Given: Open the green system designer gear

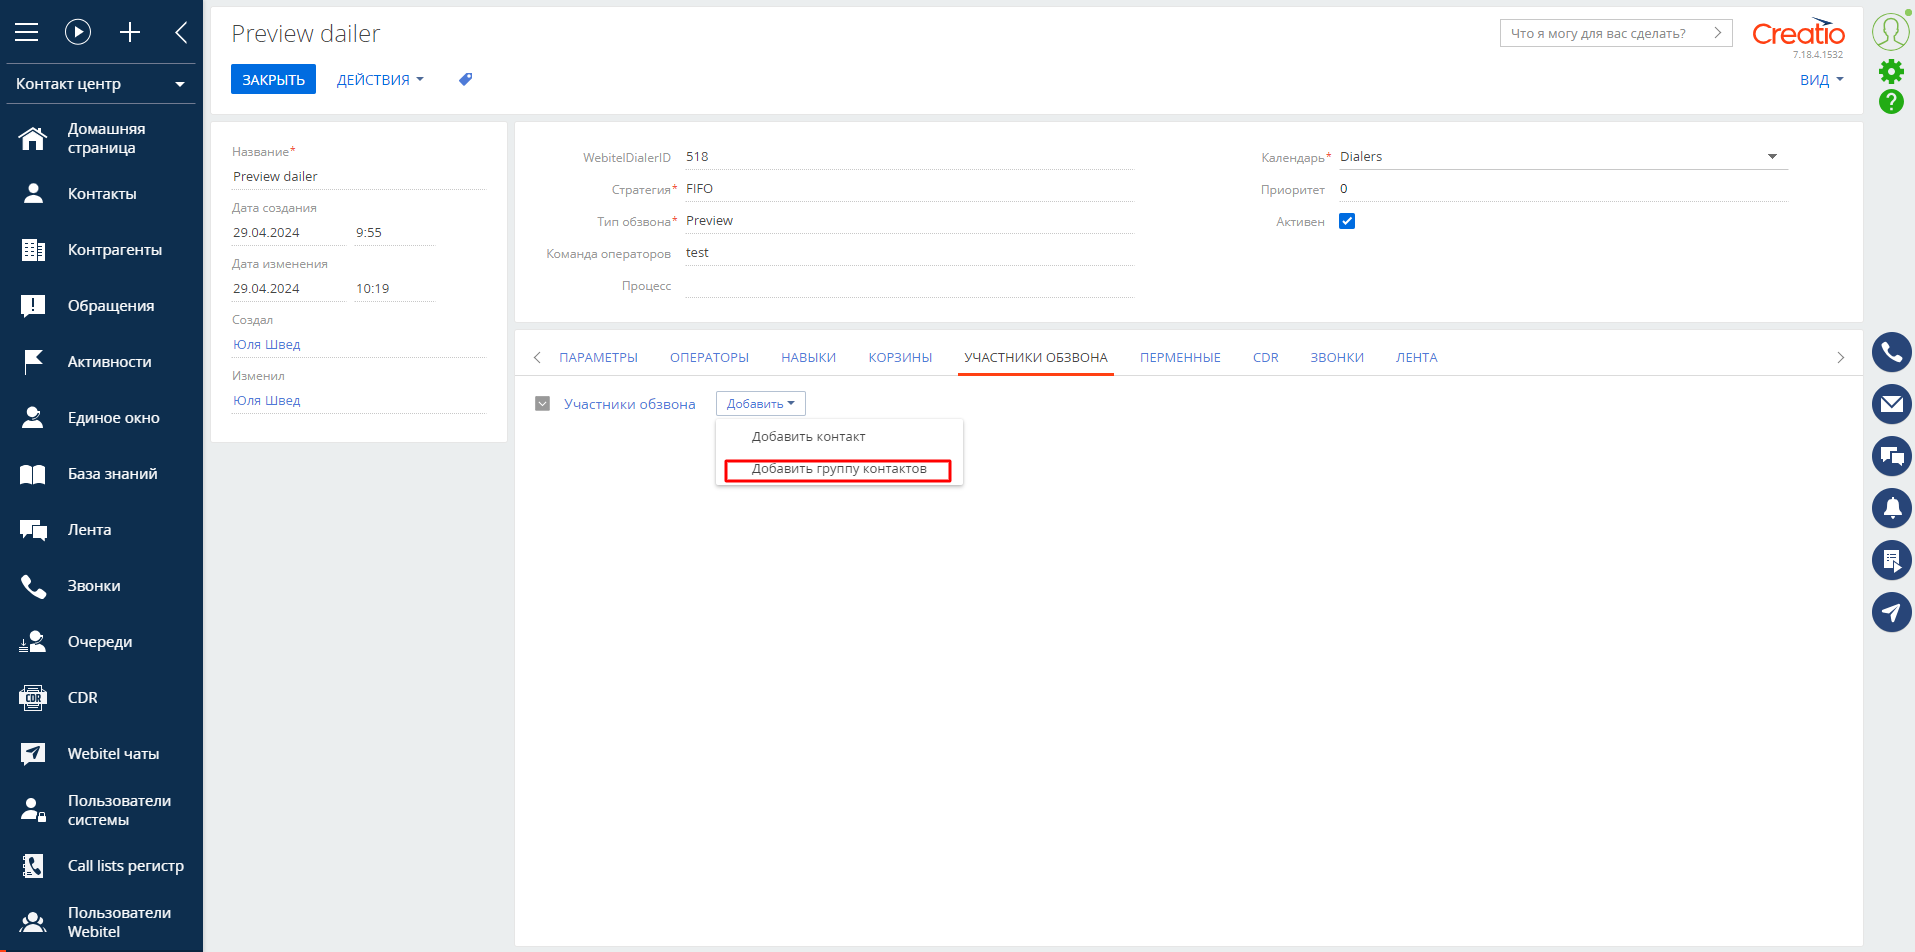Looking at the screenshot, I should point(1891,71).
